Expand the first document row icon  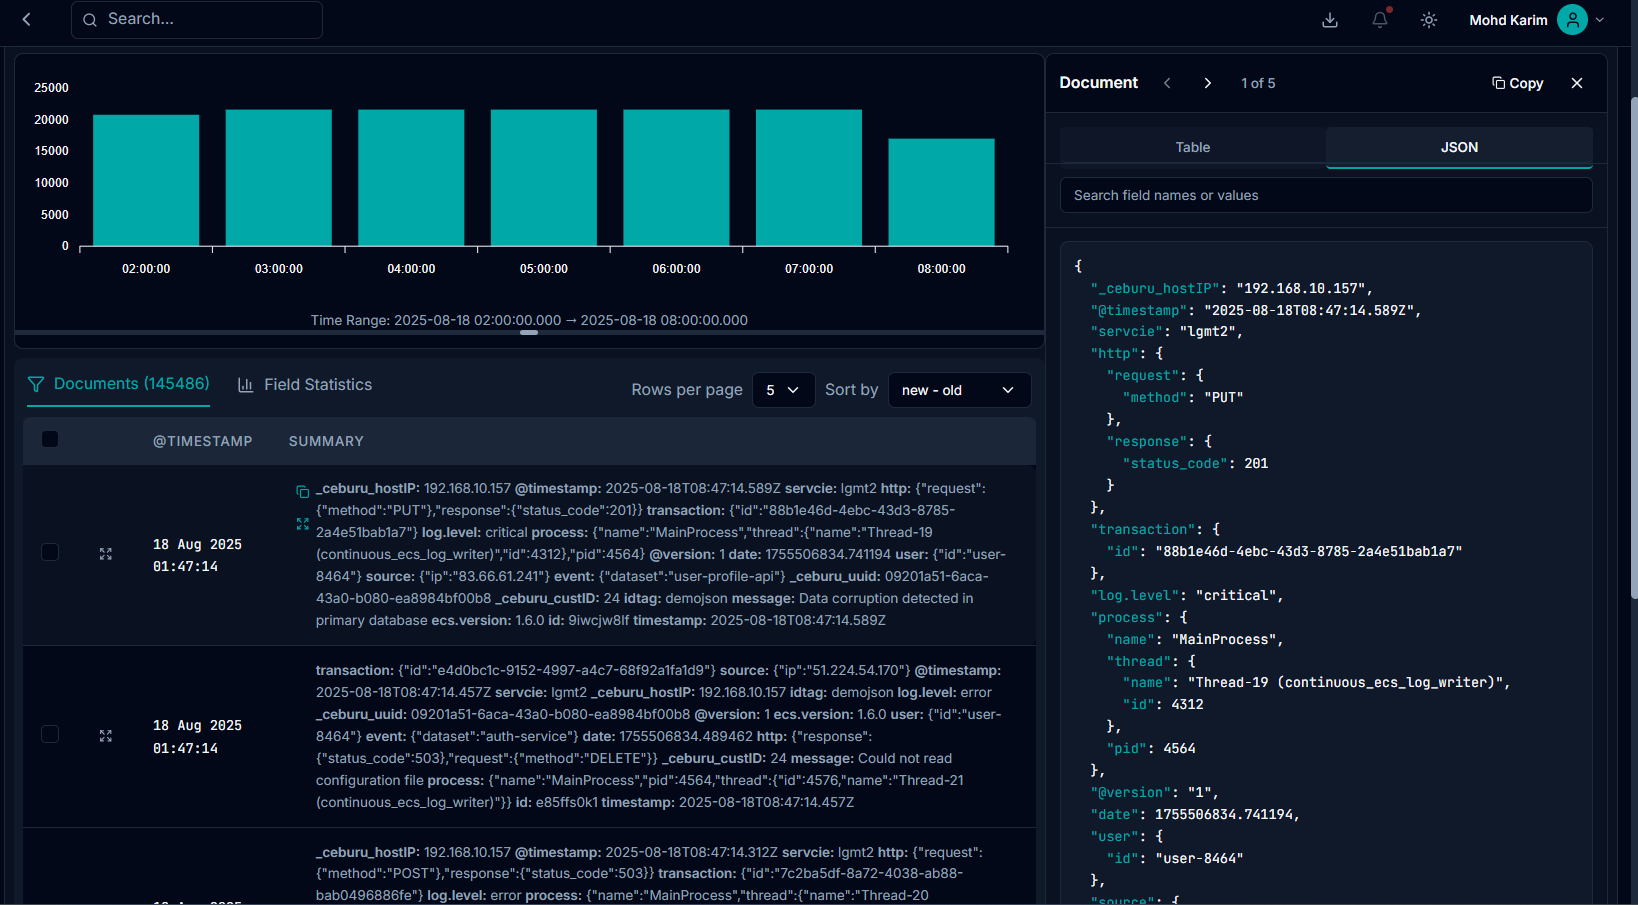(x=106, y=554)
